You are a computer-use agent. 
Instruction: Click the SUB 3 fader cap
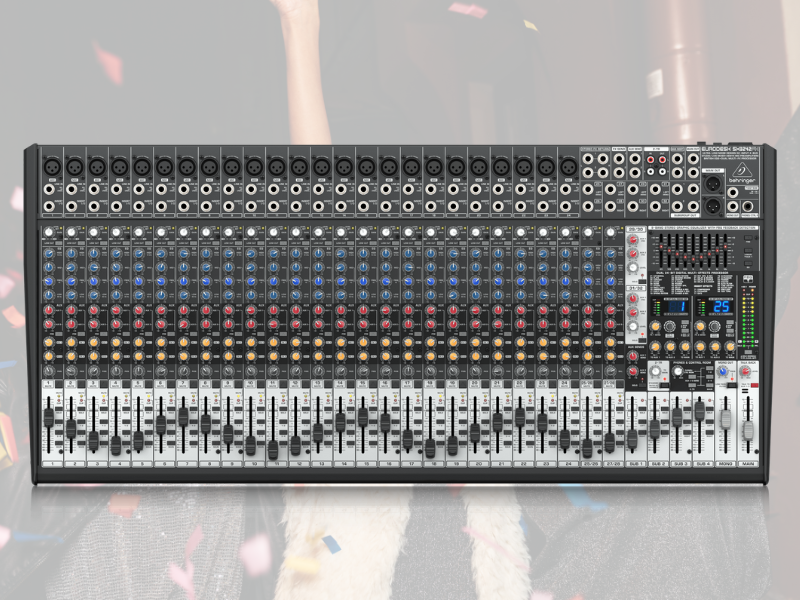677,417
